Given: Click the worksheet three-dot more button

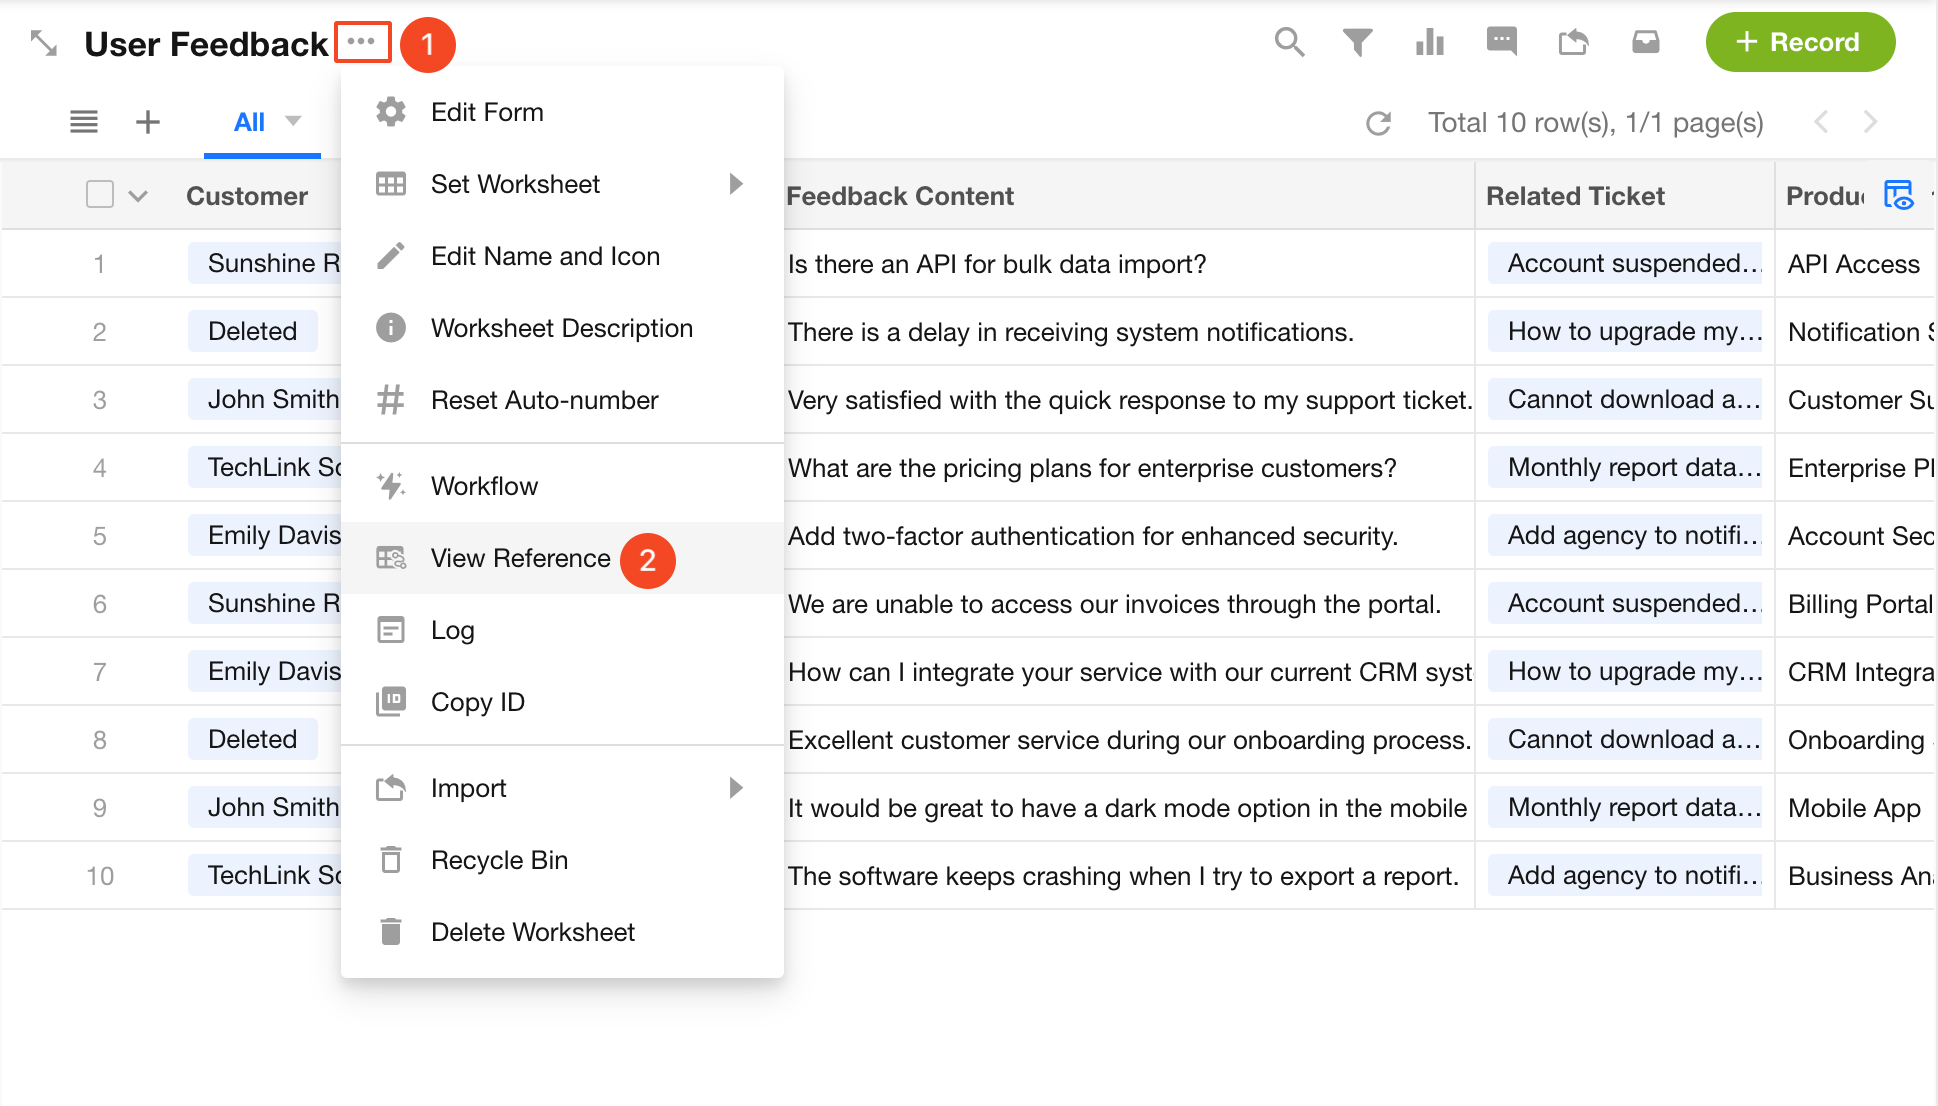Looking at the screenshot, I should [x=362, y=42].
